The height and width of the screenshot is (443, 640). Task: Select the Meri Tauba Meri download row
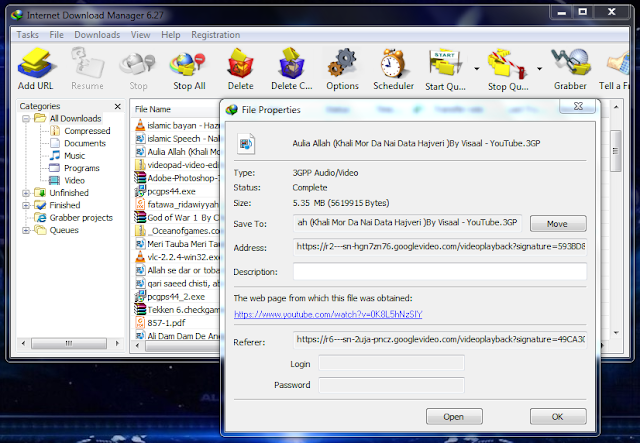[x=177, y=244]
